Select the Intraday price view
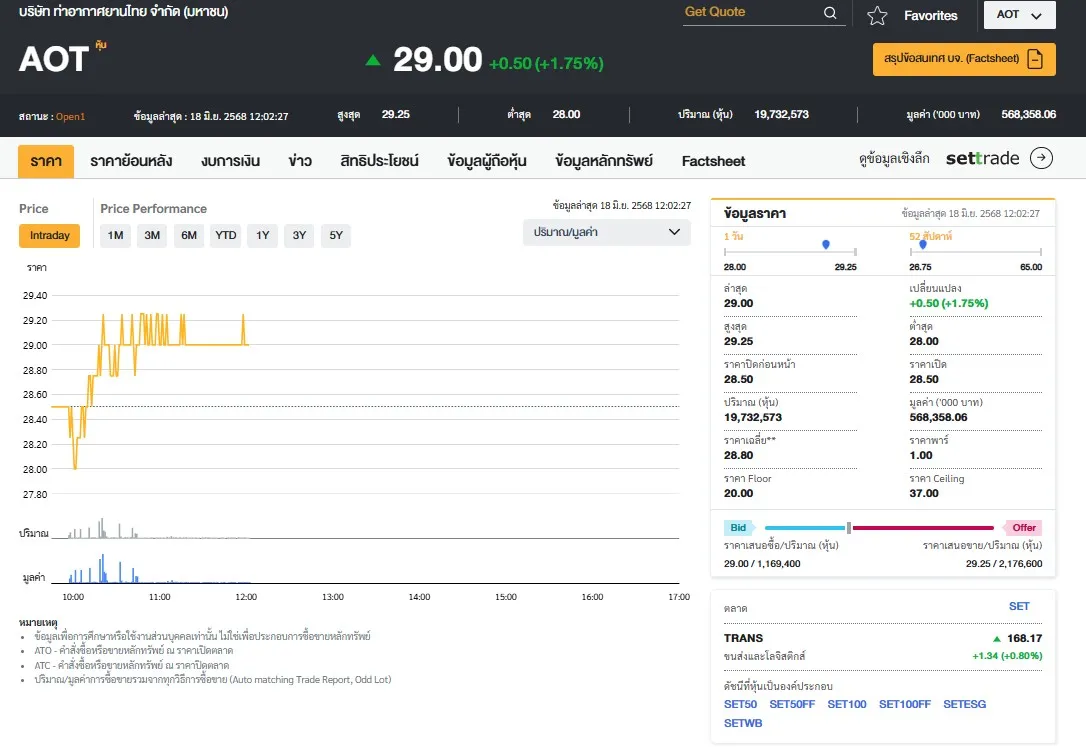 [49, 236]
